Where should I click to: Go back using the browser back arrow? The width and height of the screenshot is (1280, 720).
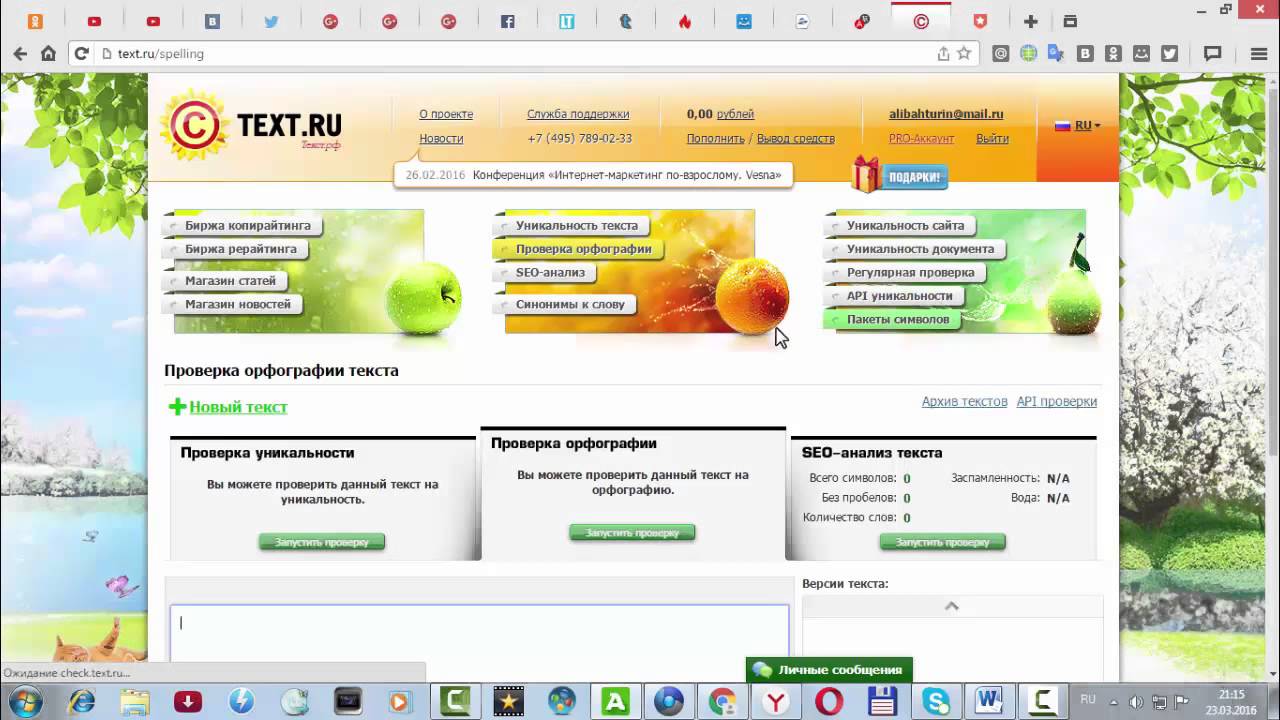click(20, 54)
